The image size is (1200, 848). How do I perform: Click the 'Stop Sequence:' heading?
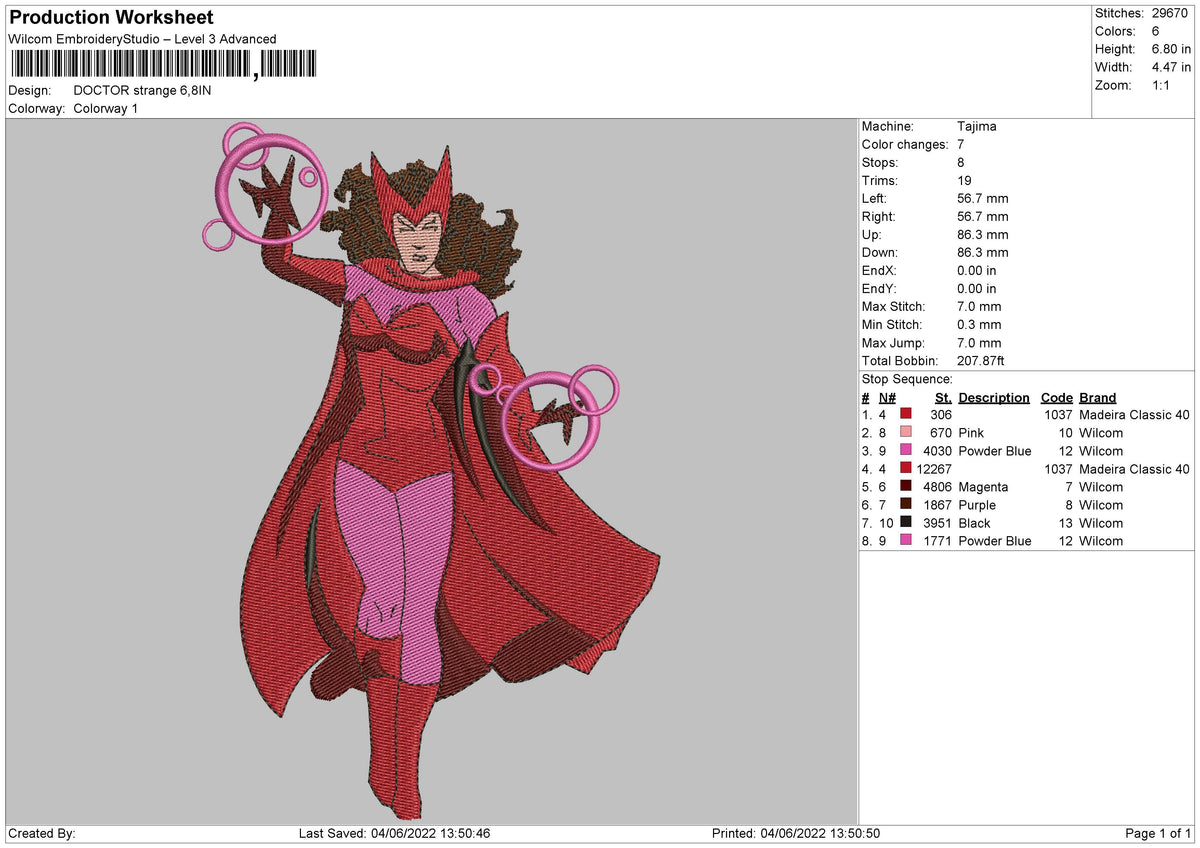point(907,379)
